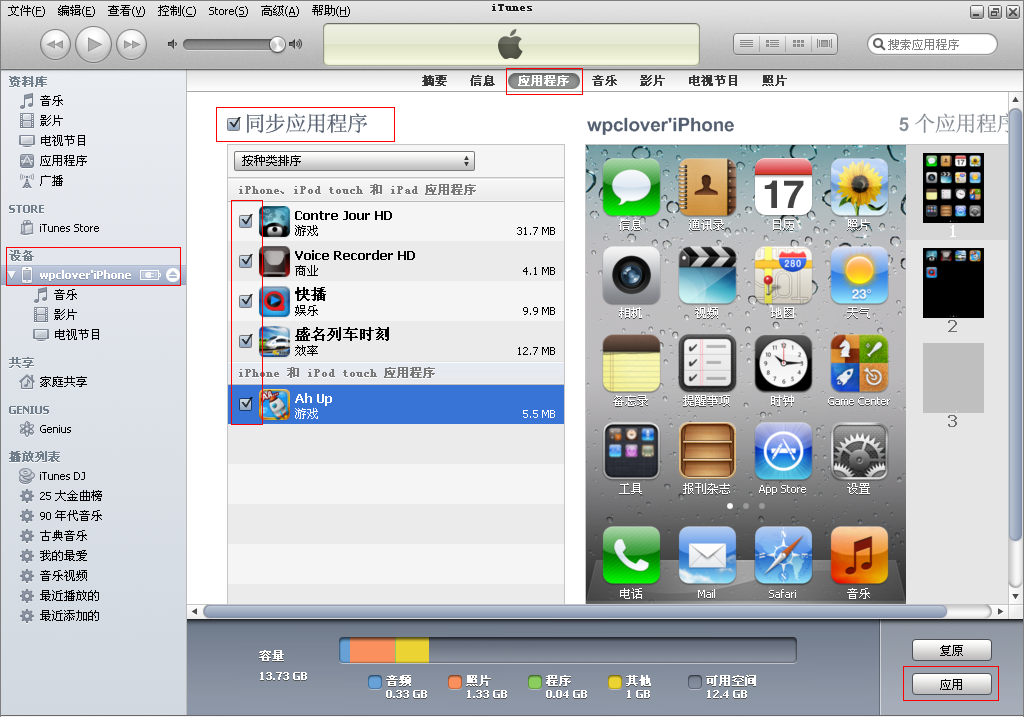This screenshot has width=1024, height=717.
Task: Switch to the 照片 tab
Action: pos(775,81)
